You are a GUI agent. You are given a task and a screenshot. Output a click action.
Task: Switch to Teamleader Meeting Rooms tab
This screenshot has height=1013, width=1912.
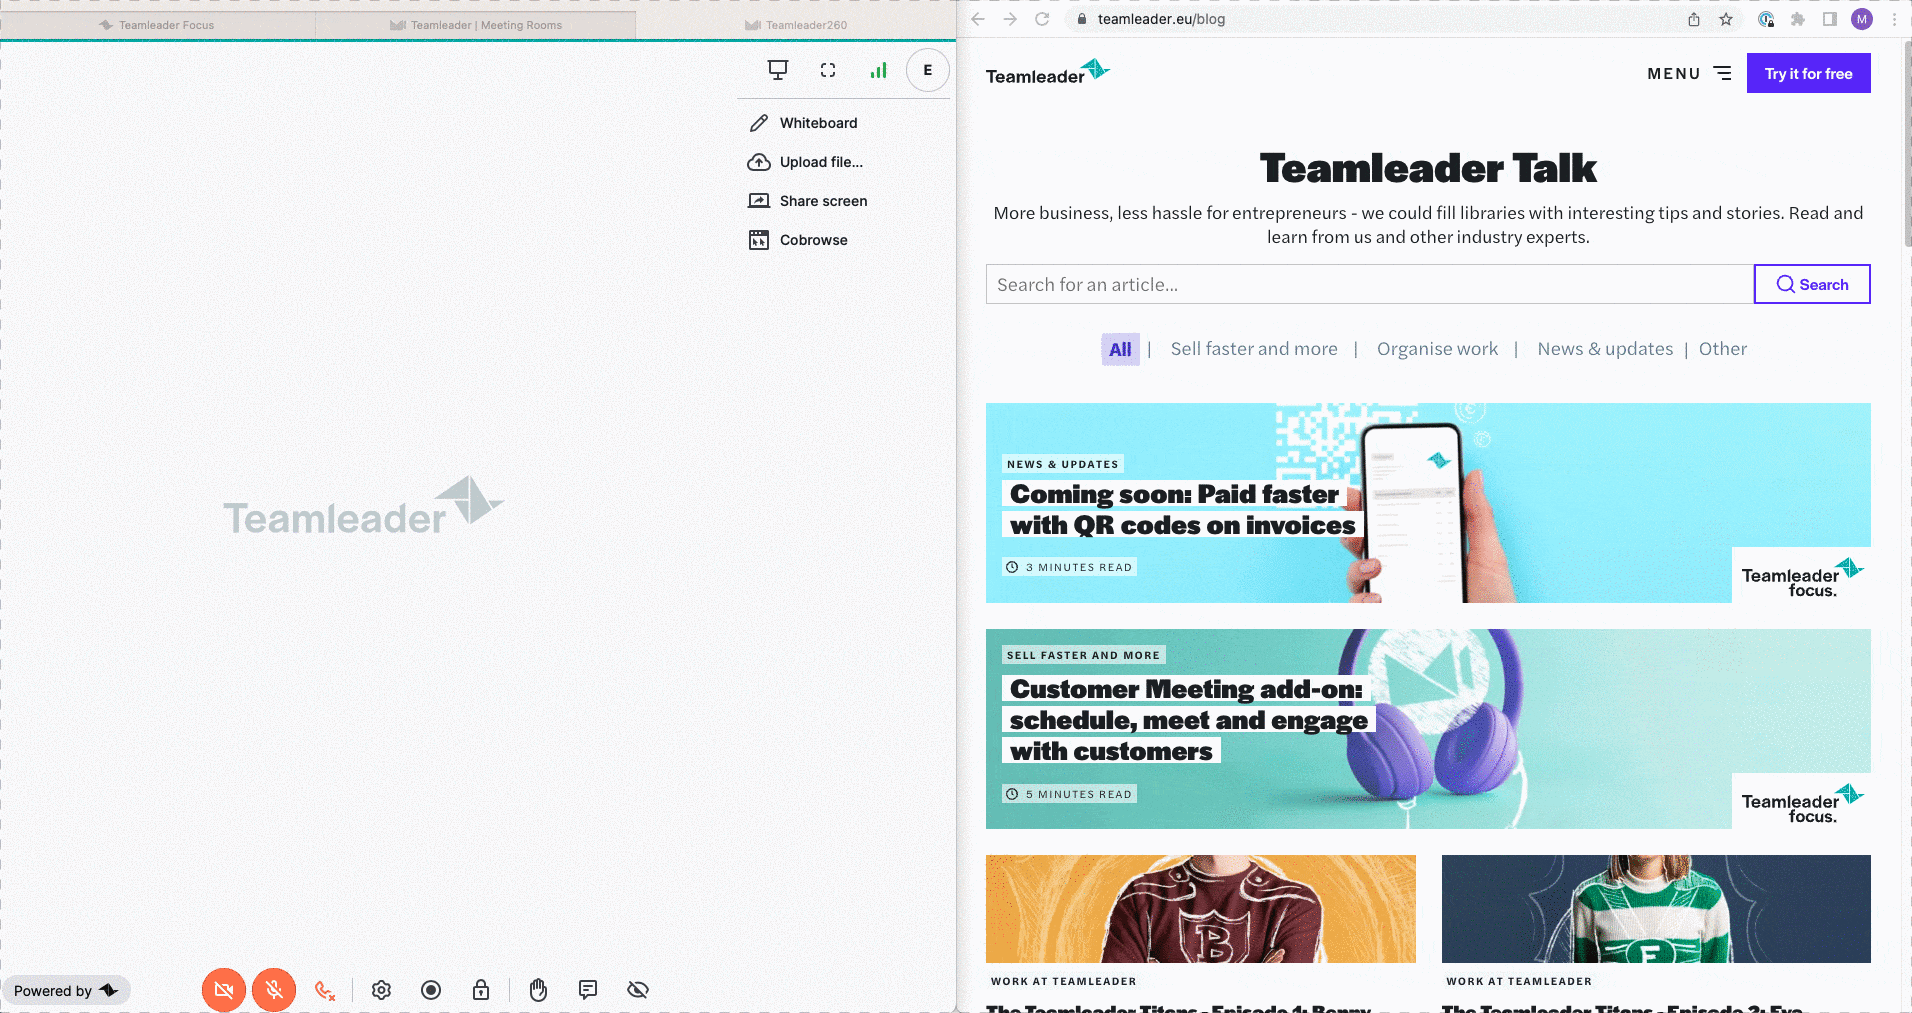[476, 25]
